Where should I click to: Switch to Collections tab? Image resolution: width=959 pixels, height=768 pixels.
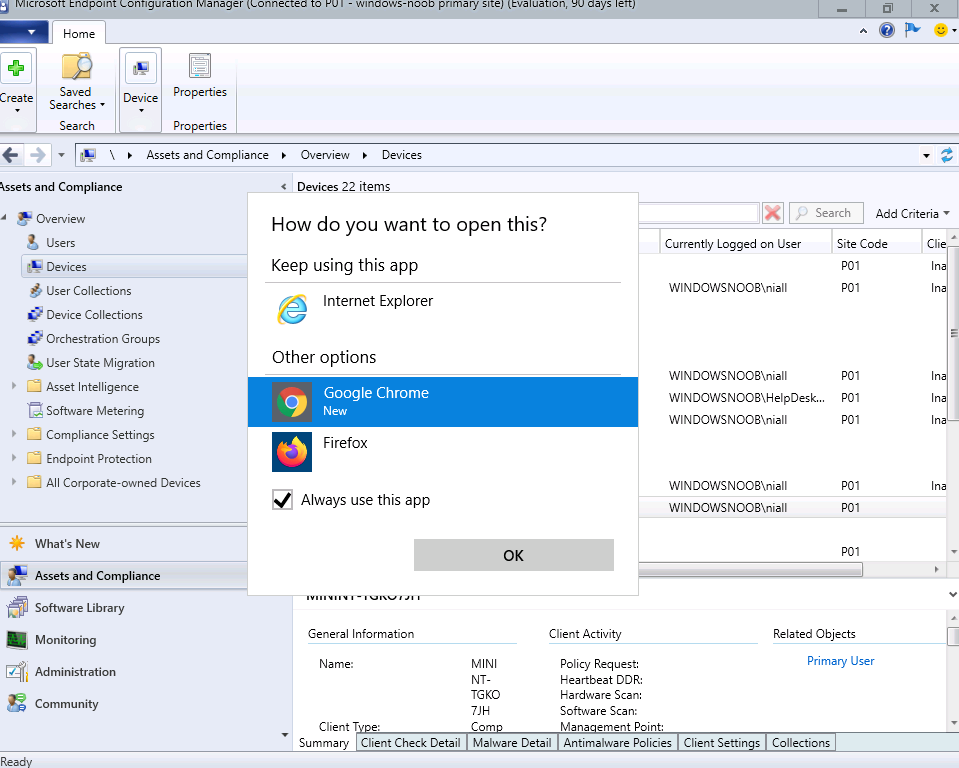coord(801,742)
